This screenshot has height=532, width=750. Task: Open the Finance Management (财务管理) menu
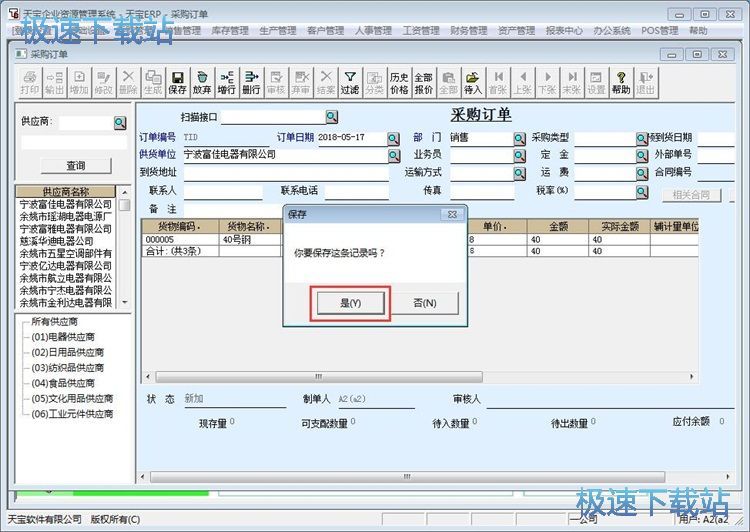[x=468, y=31]
